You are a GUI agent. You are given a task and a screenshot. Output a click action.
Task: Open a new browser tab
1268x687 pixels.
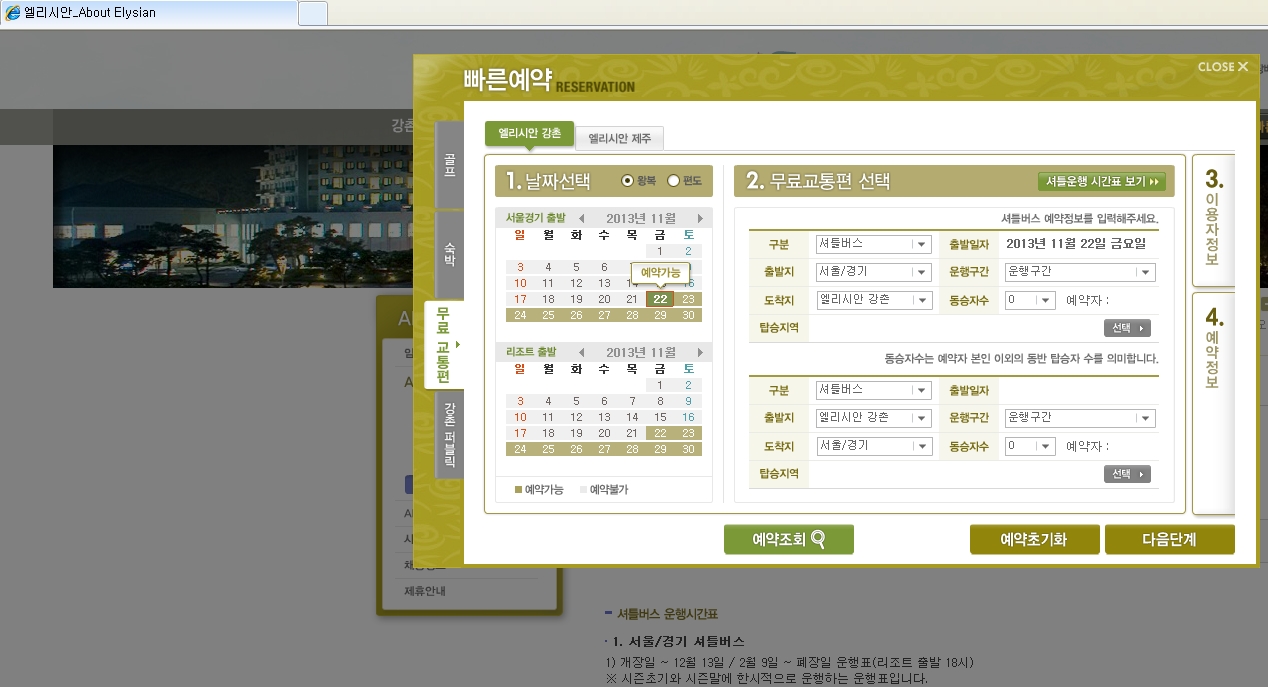click(313, 13)
